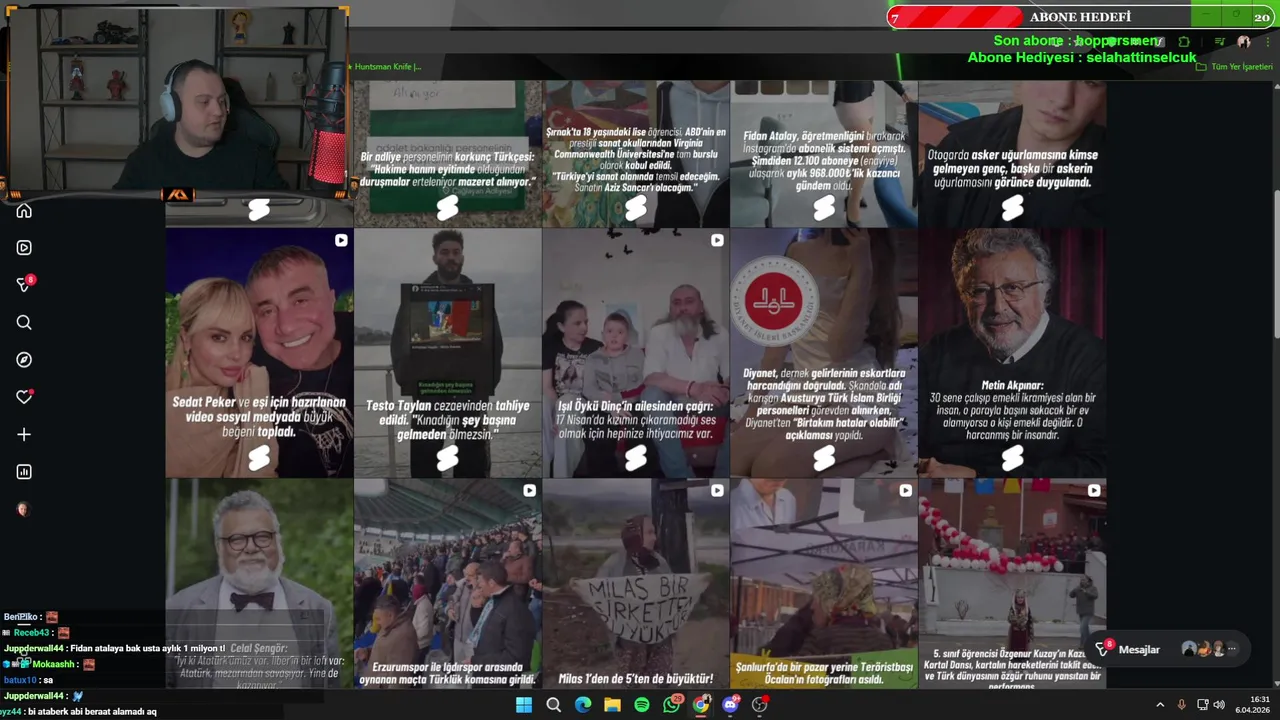
Task: Open the Explore compass icon
Action: [24, 360]
